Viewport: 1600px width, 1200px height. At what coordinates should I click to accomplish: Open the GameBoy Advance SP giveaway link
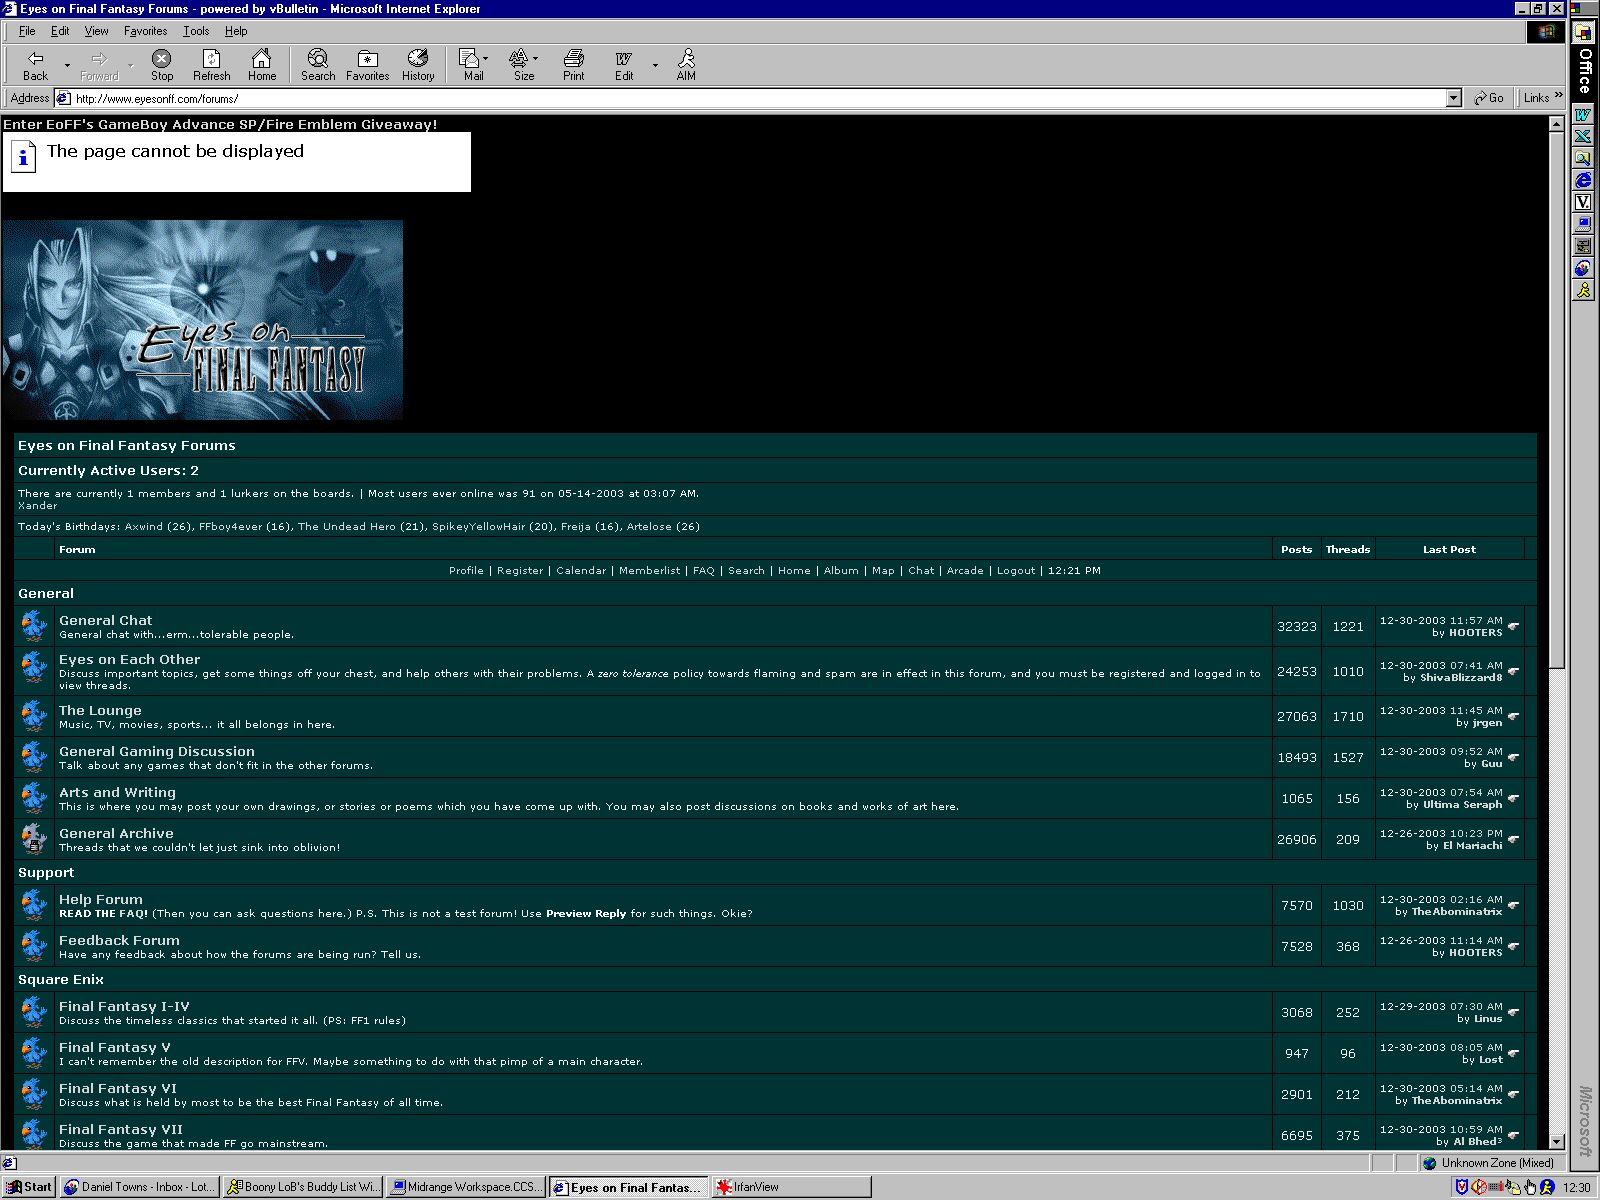(220, 124)
